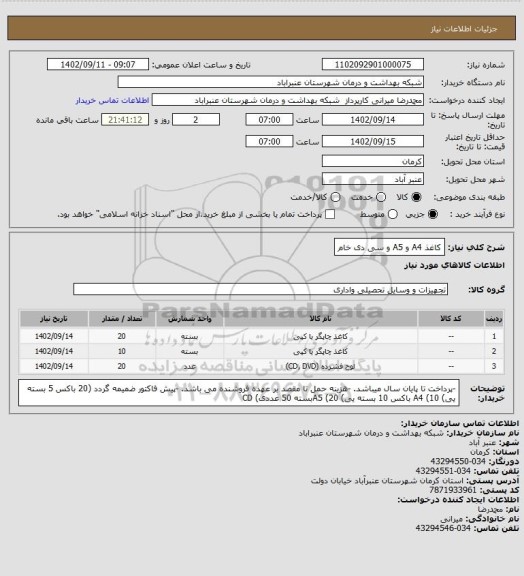
Task: Select the کالا/خدمت radio button
Action: [335, 197]
